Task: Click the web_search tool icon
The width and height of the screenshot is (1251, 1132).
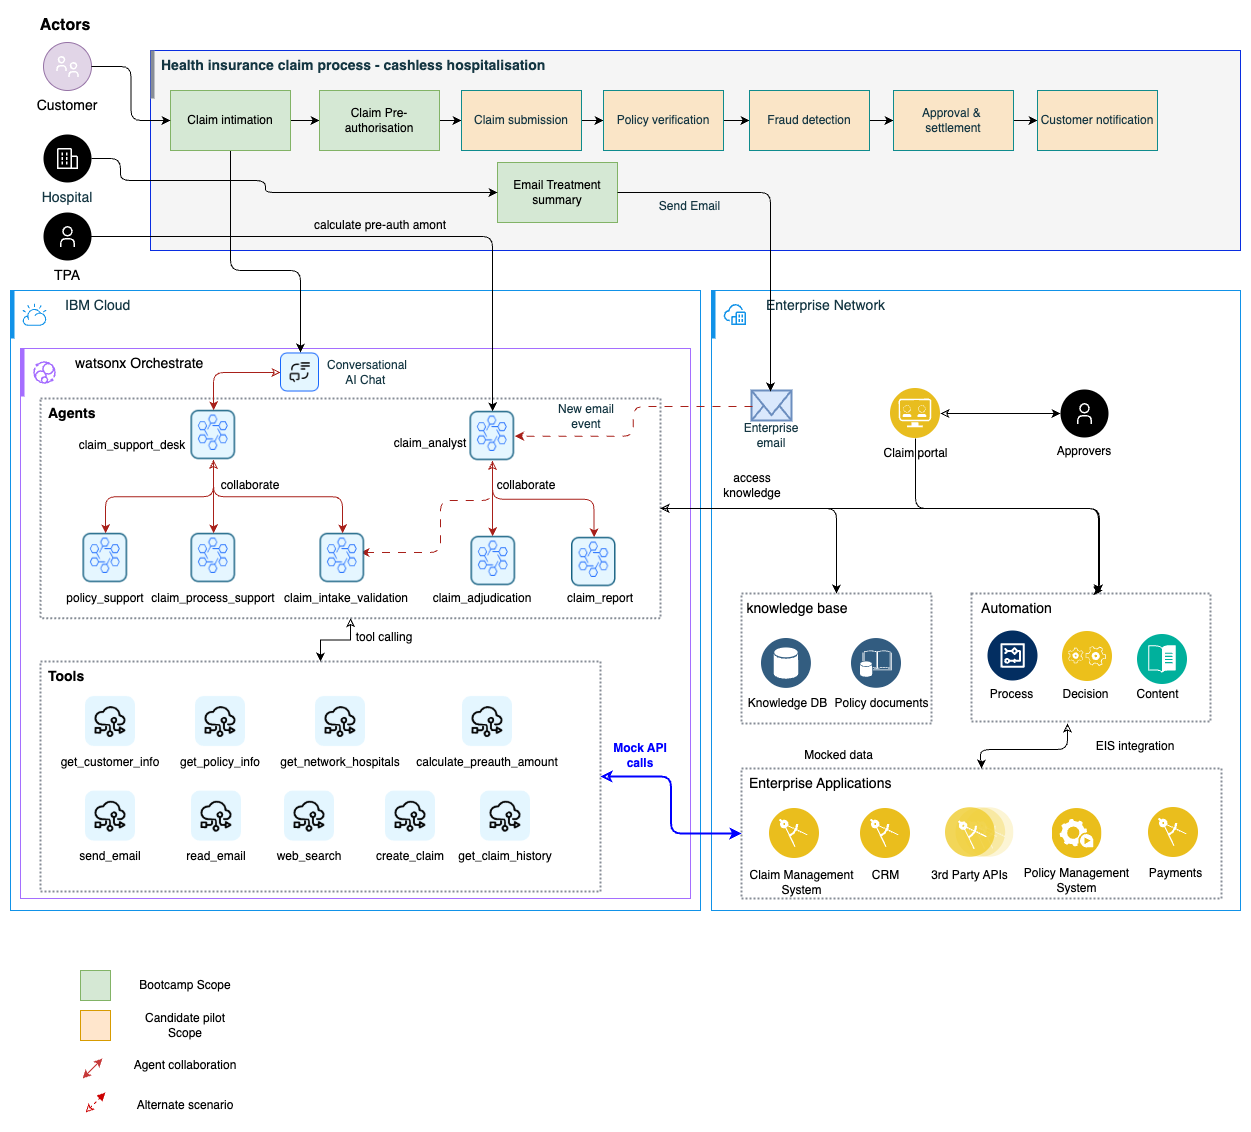Action: click(x=309, y=816)
